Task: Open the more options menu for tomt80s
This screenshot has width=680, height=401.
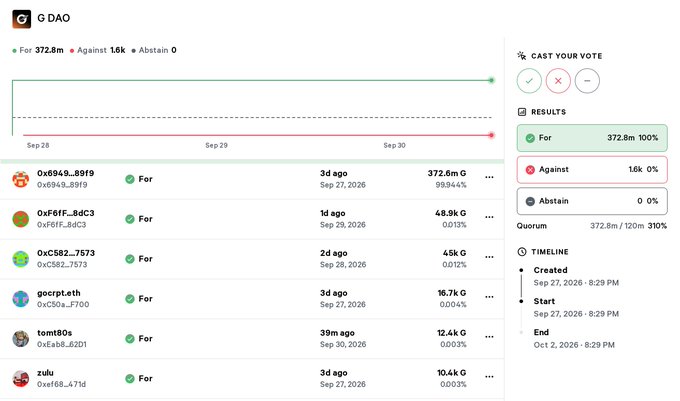Action: (x=489, y=337)
